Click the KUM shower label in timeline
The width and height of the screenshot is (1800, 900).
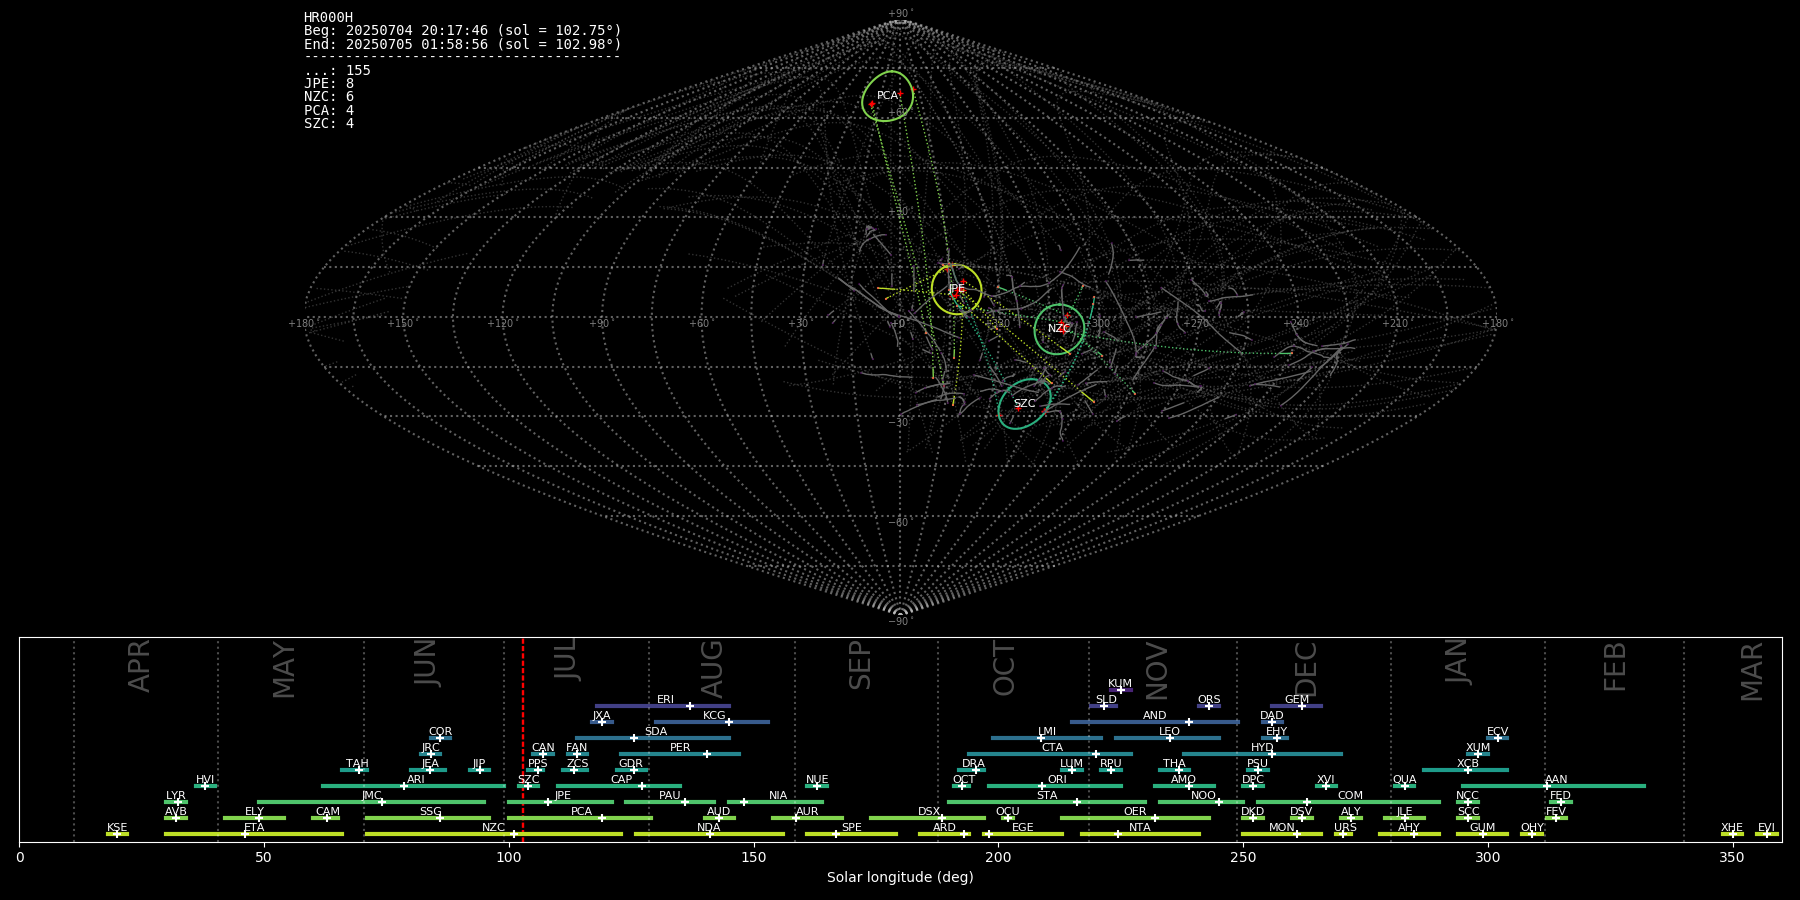click(x=1120, y=684)
